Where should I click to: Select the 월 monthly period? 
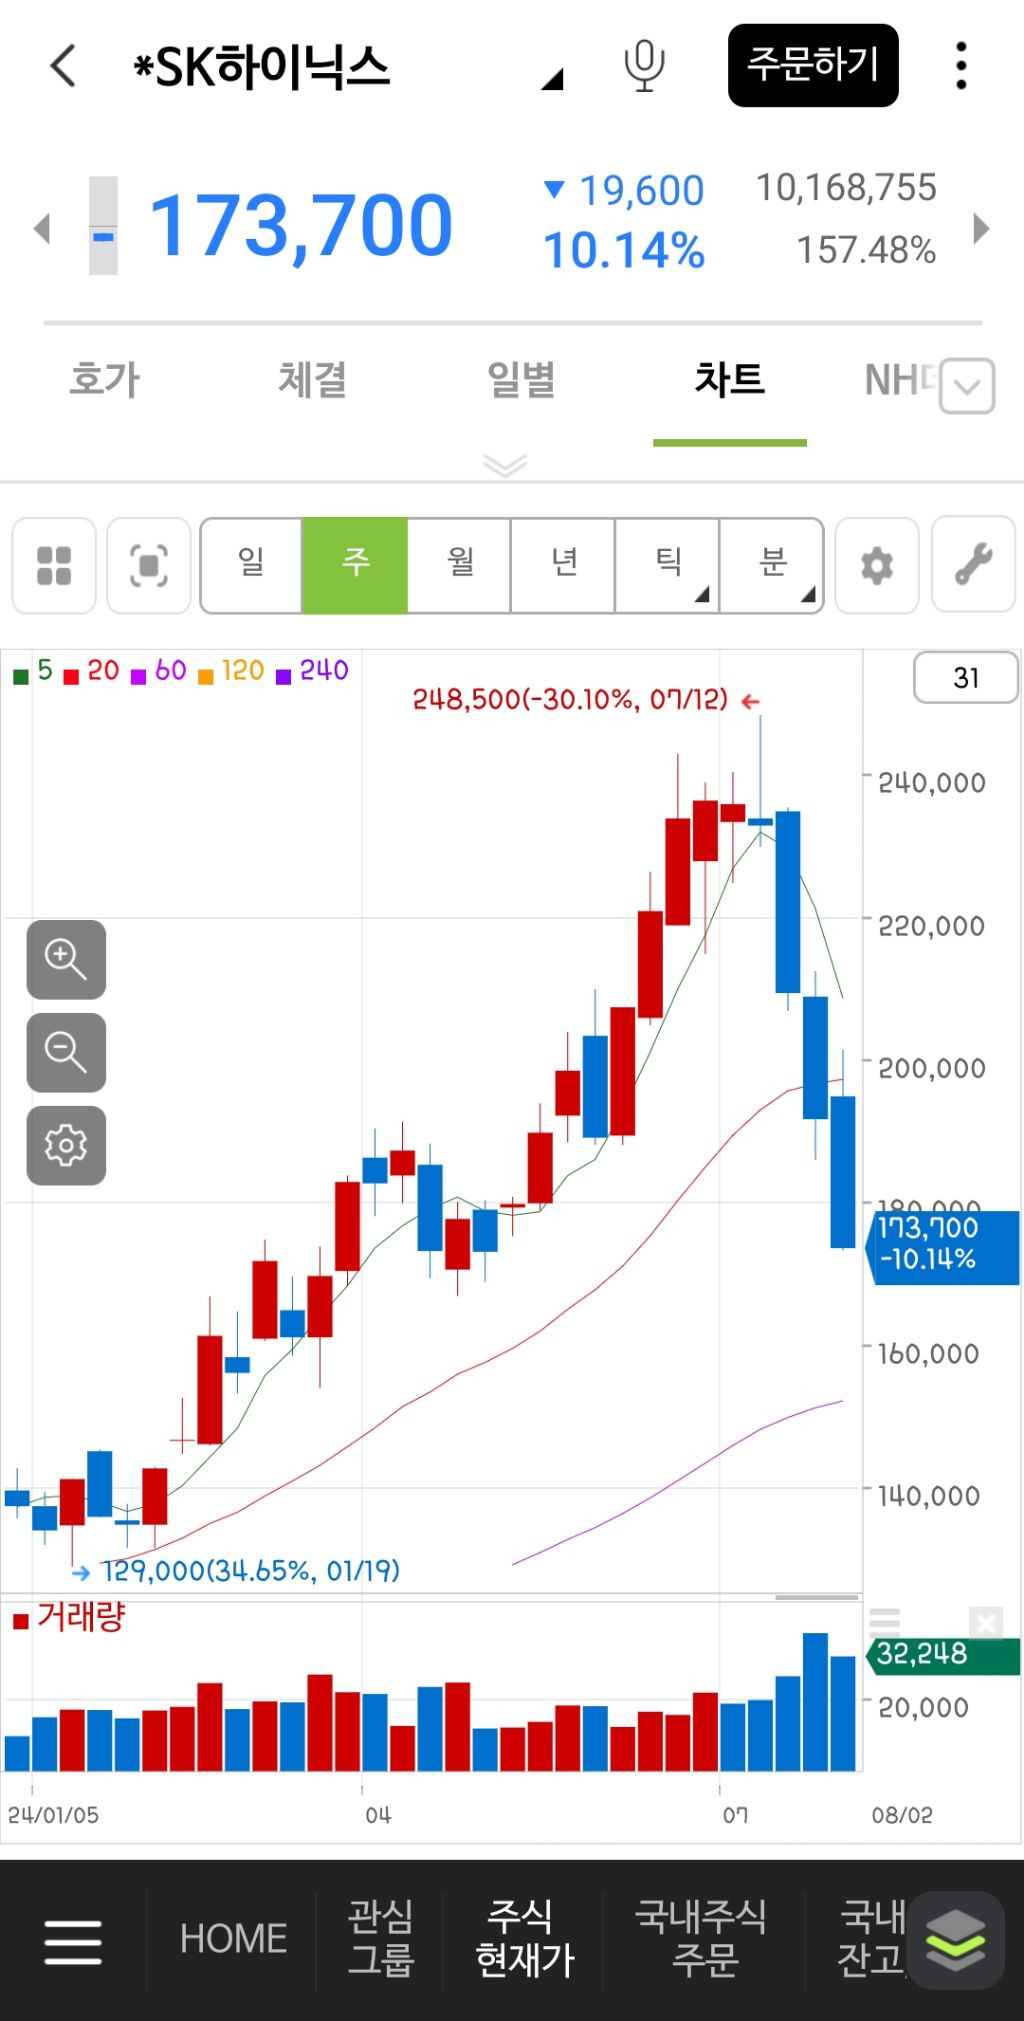click(x=460, y=565)
